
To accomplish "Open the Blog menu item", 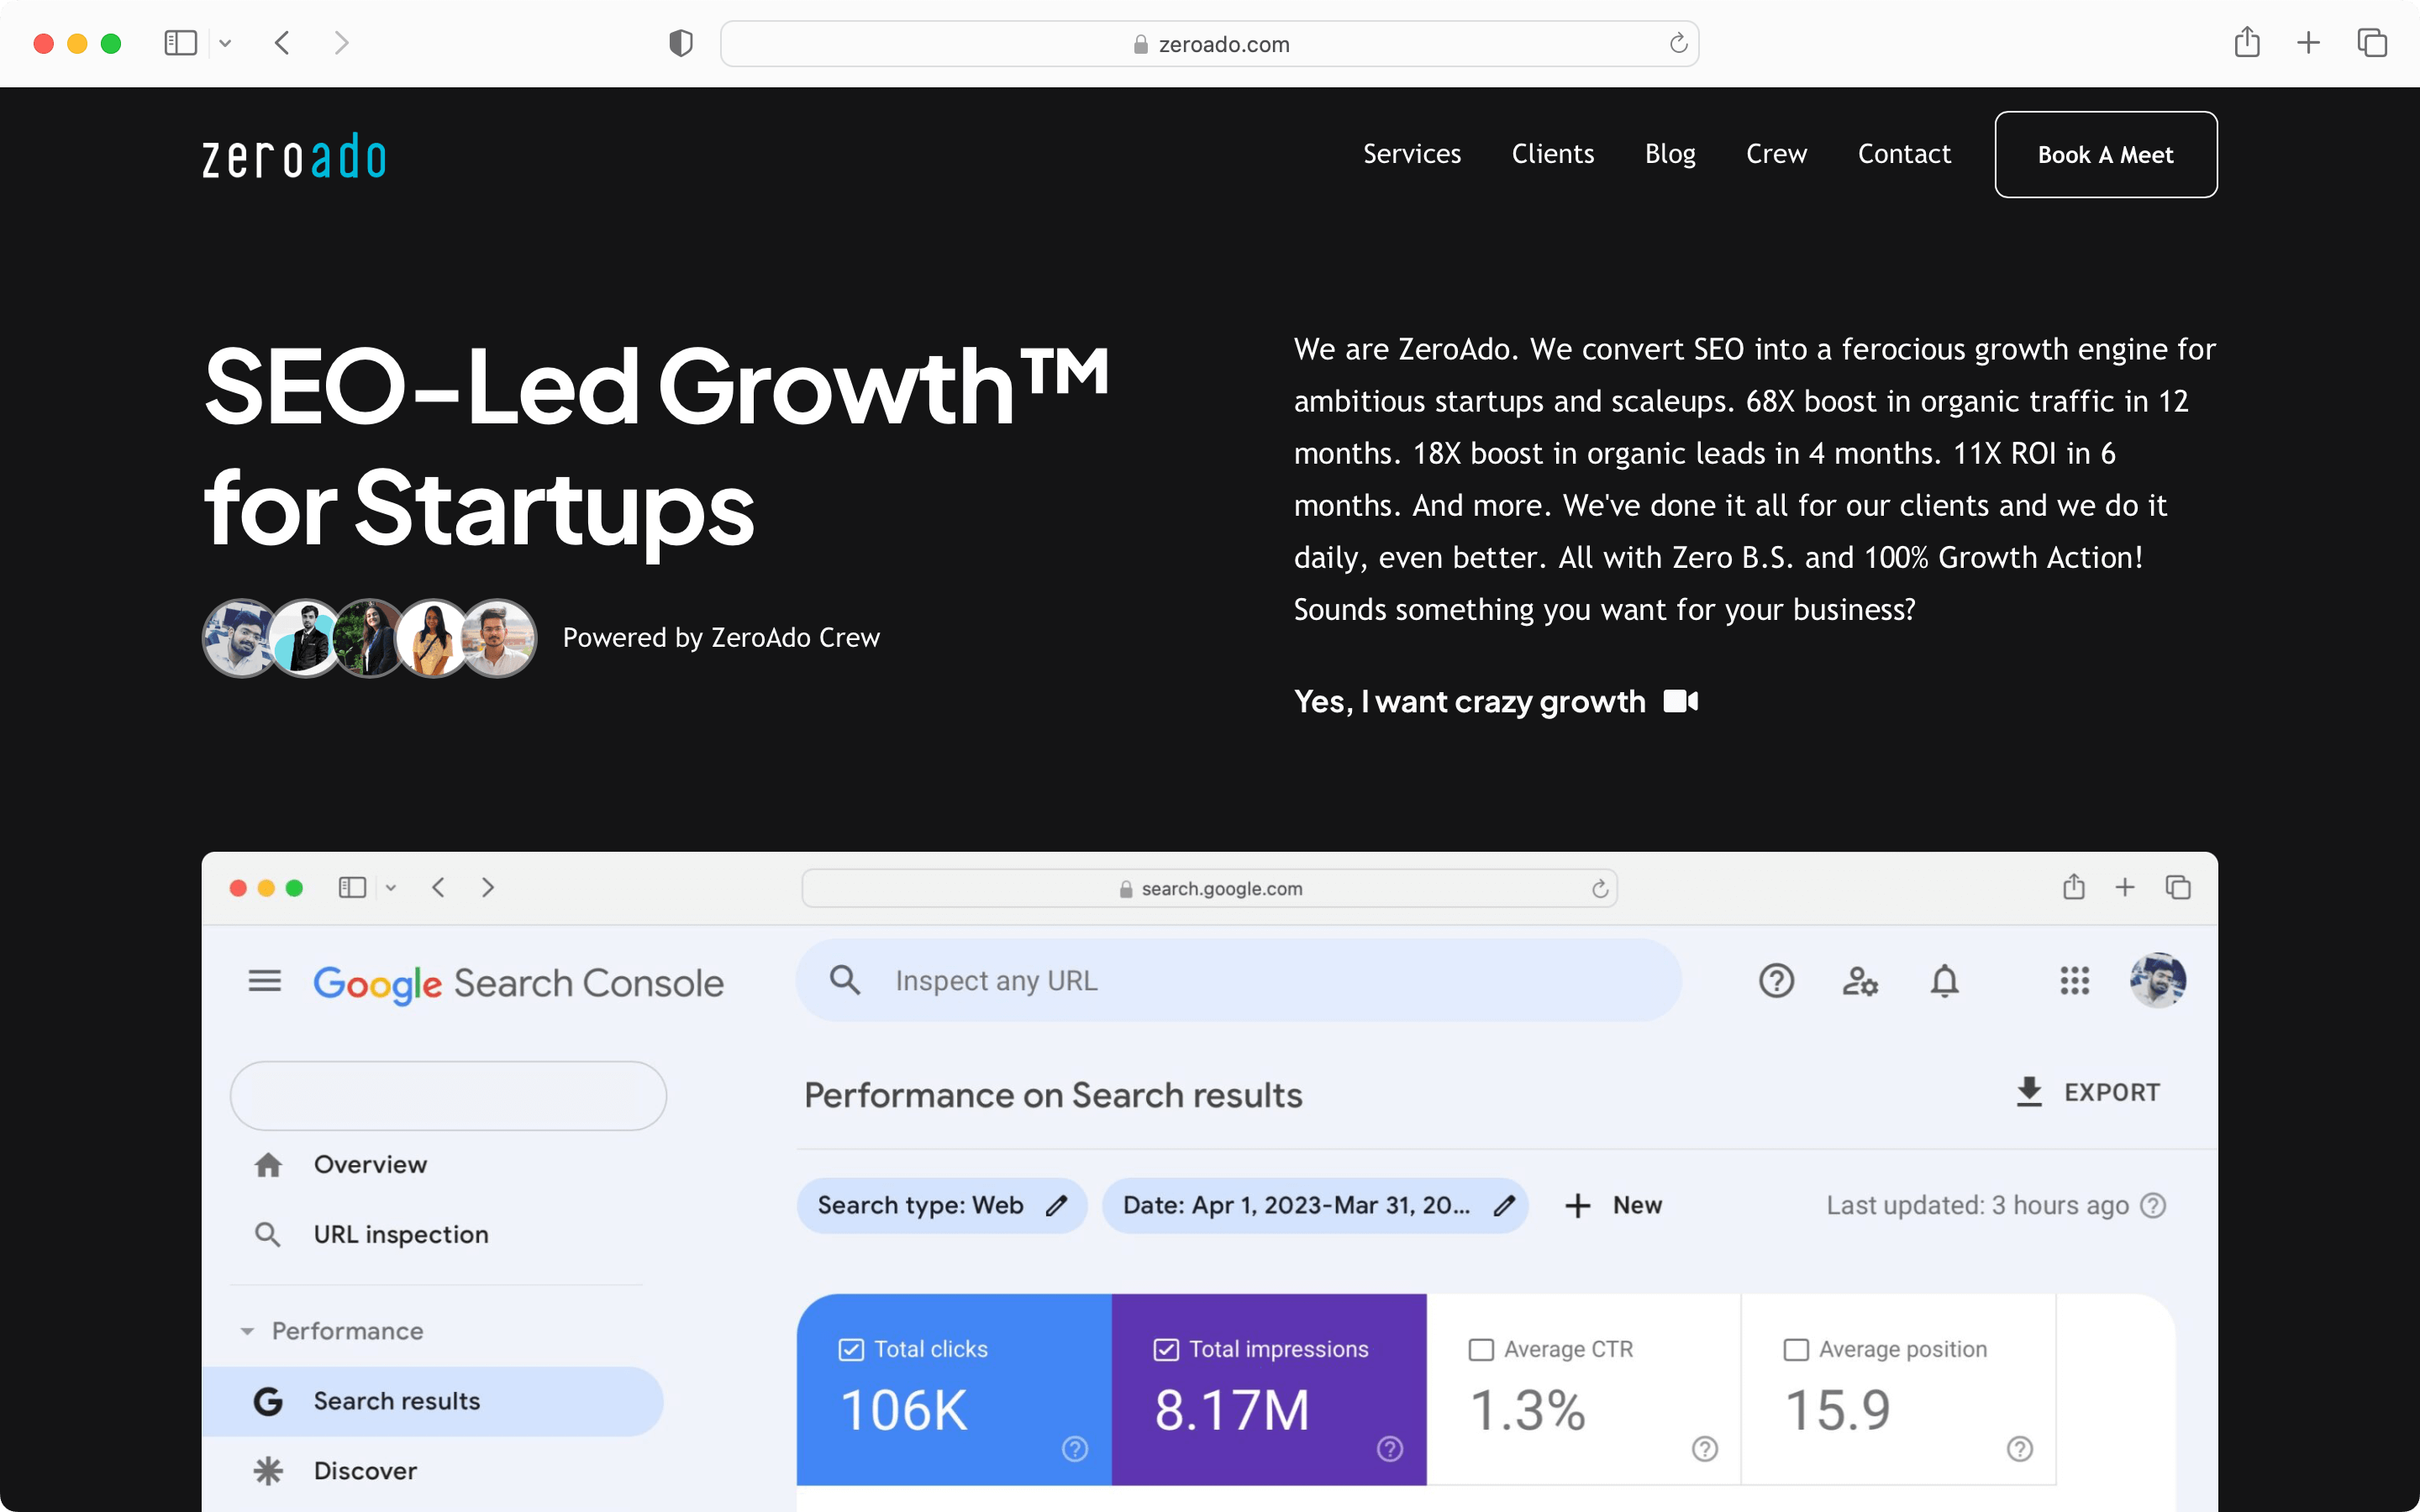I will (x=1670, y=155).
